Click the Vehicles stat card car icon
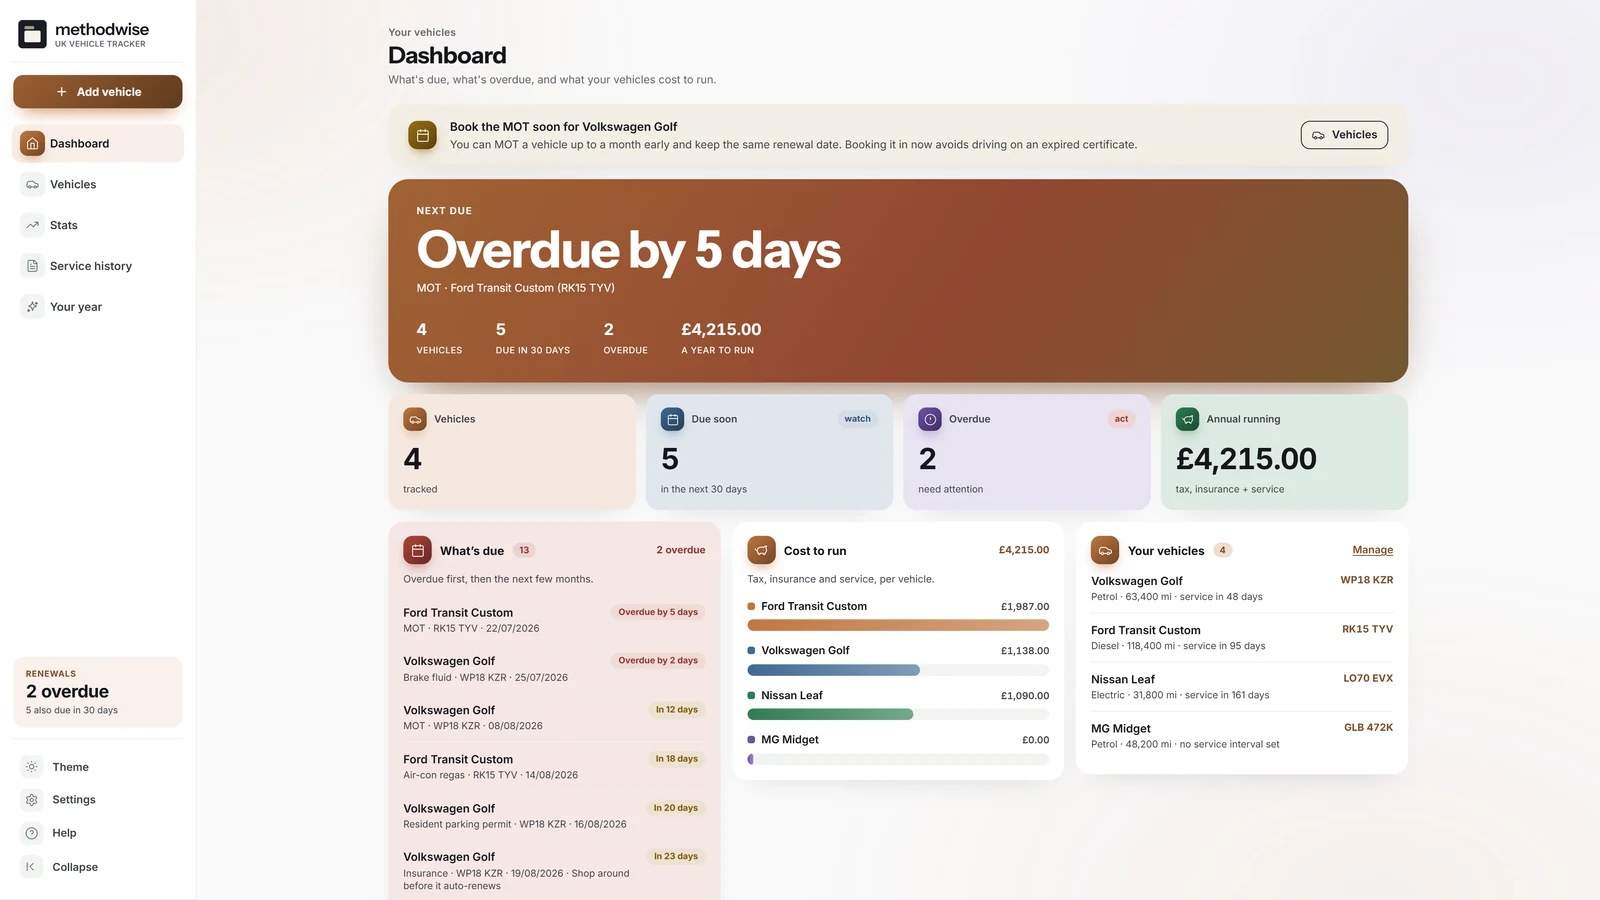The image size is (1600, 900). (415, 419)
